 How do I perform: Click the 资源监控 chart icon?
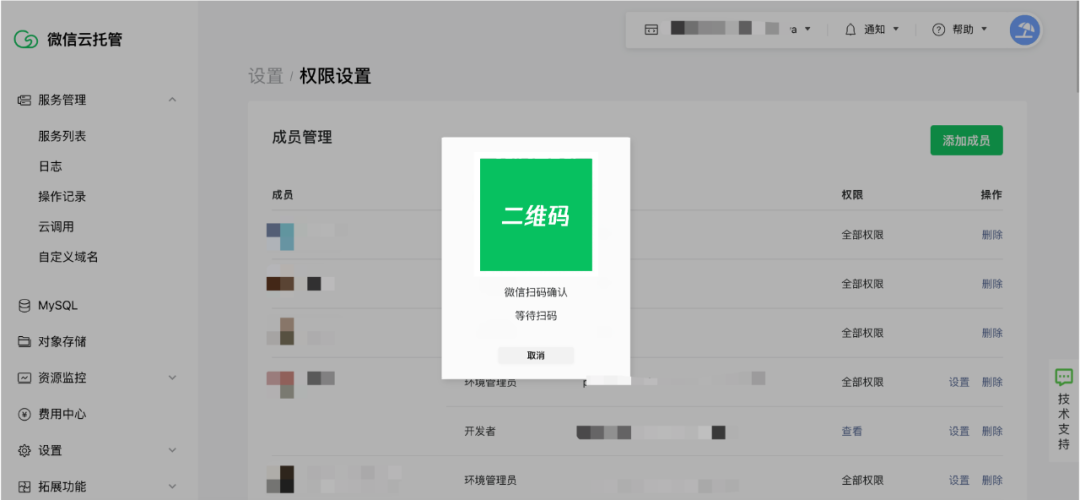[x=24, y=378]
